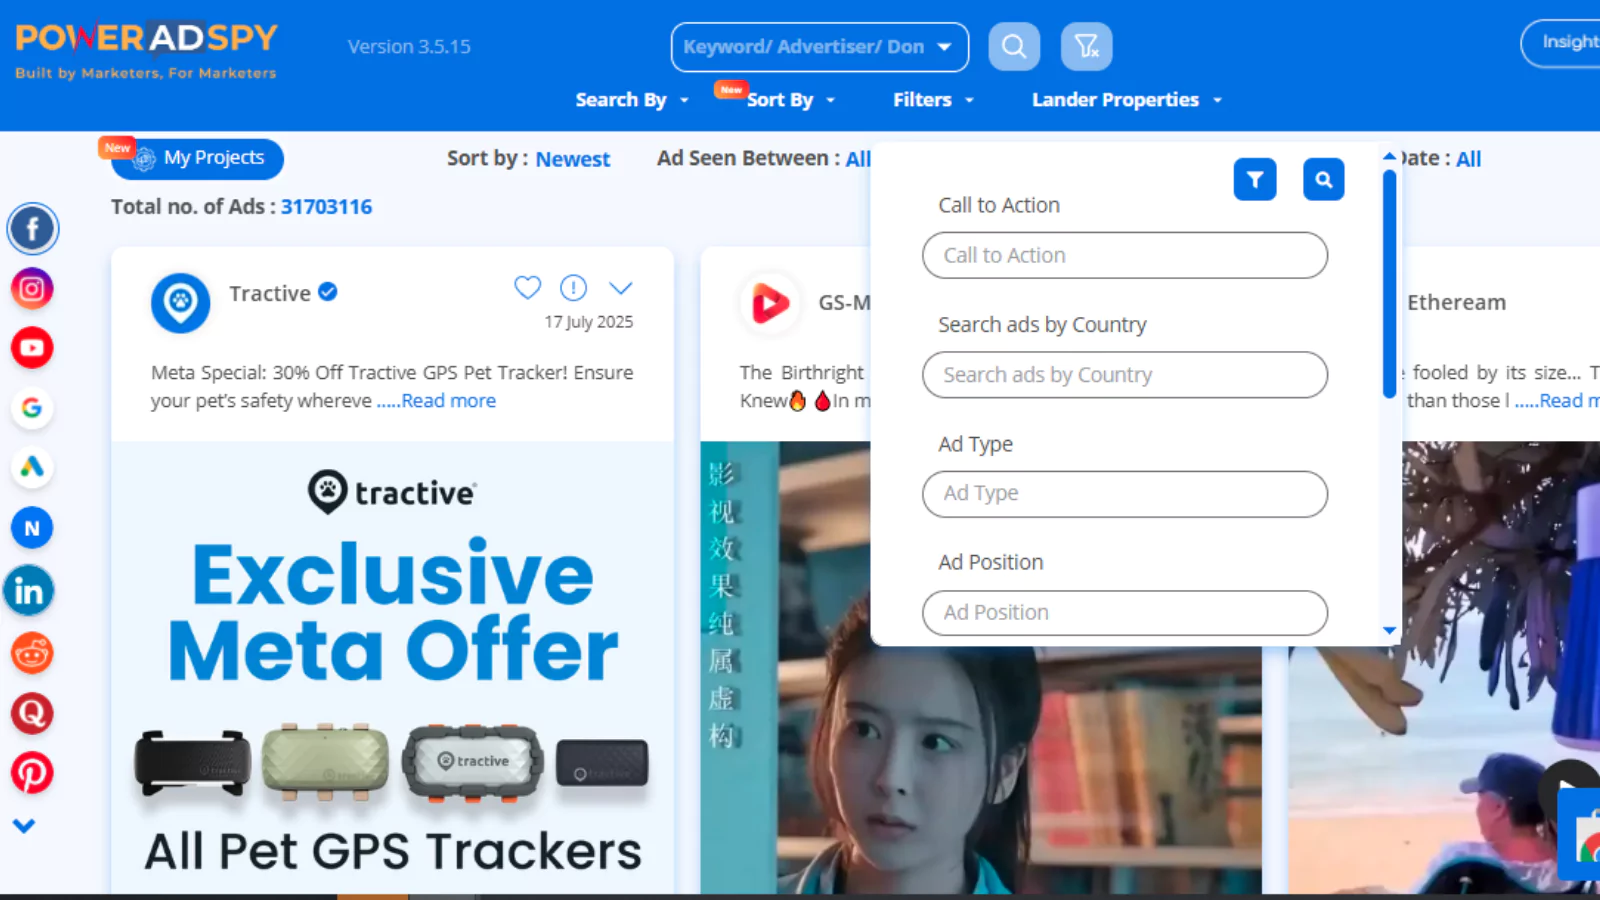Select the Quora ads icon

(32, 713)
